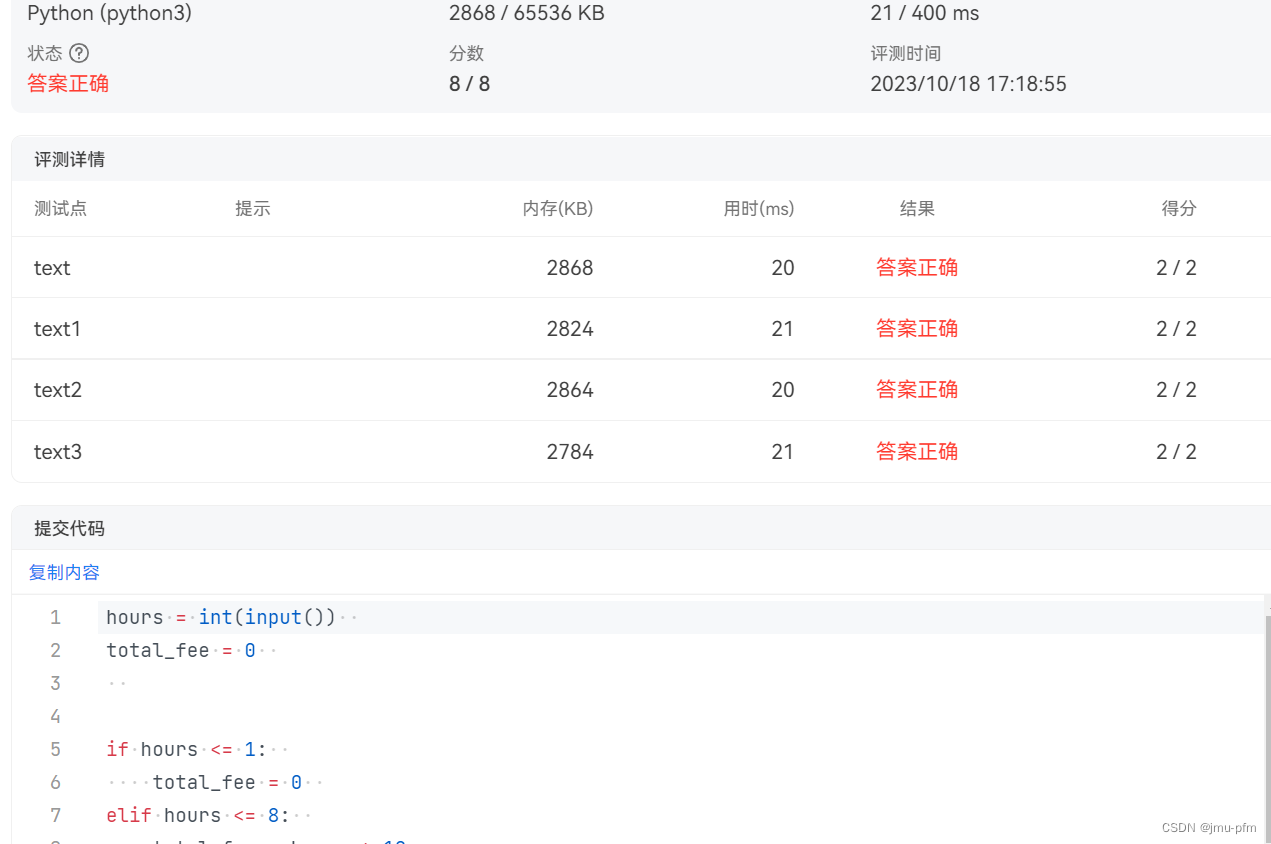Click memory value 2868 in text row
This screenshot has height=844, width=1271.
click(x=570, y=268)
